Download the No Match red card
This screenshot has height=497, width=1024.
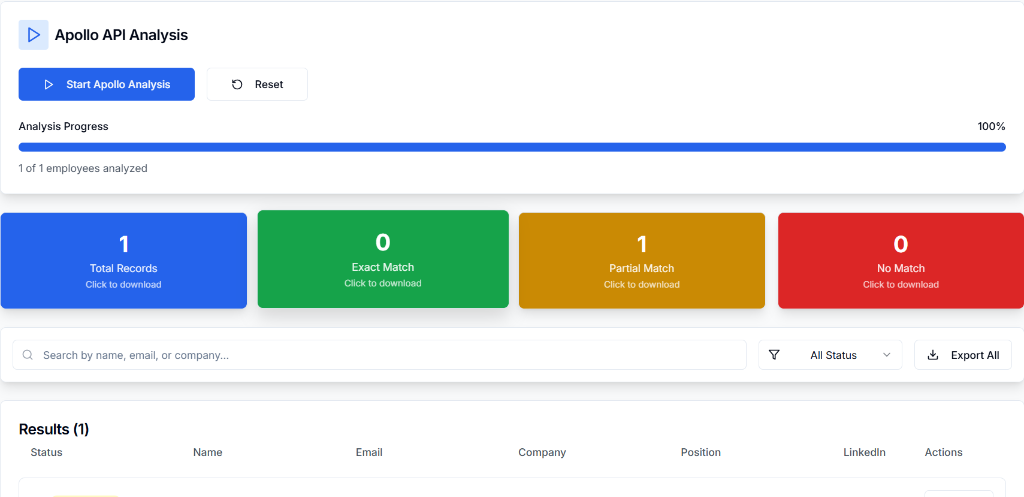tap(900, 261)
